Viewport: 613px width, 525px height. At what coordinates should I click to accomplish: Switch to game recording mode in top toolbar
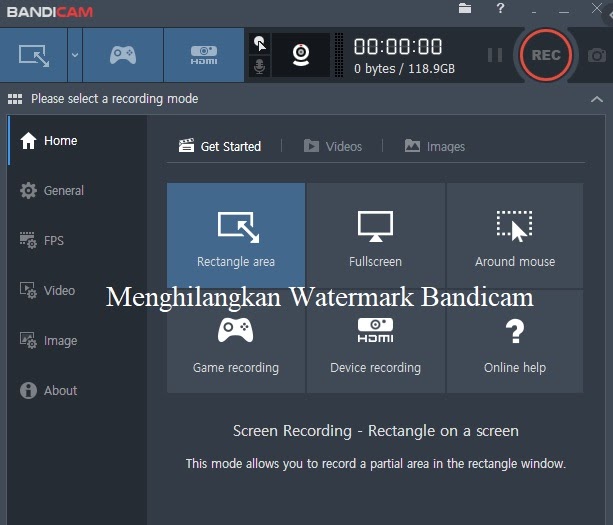[123, 55]
